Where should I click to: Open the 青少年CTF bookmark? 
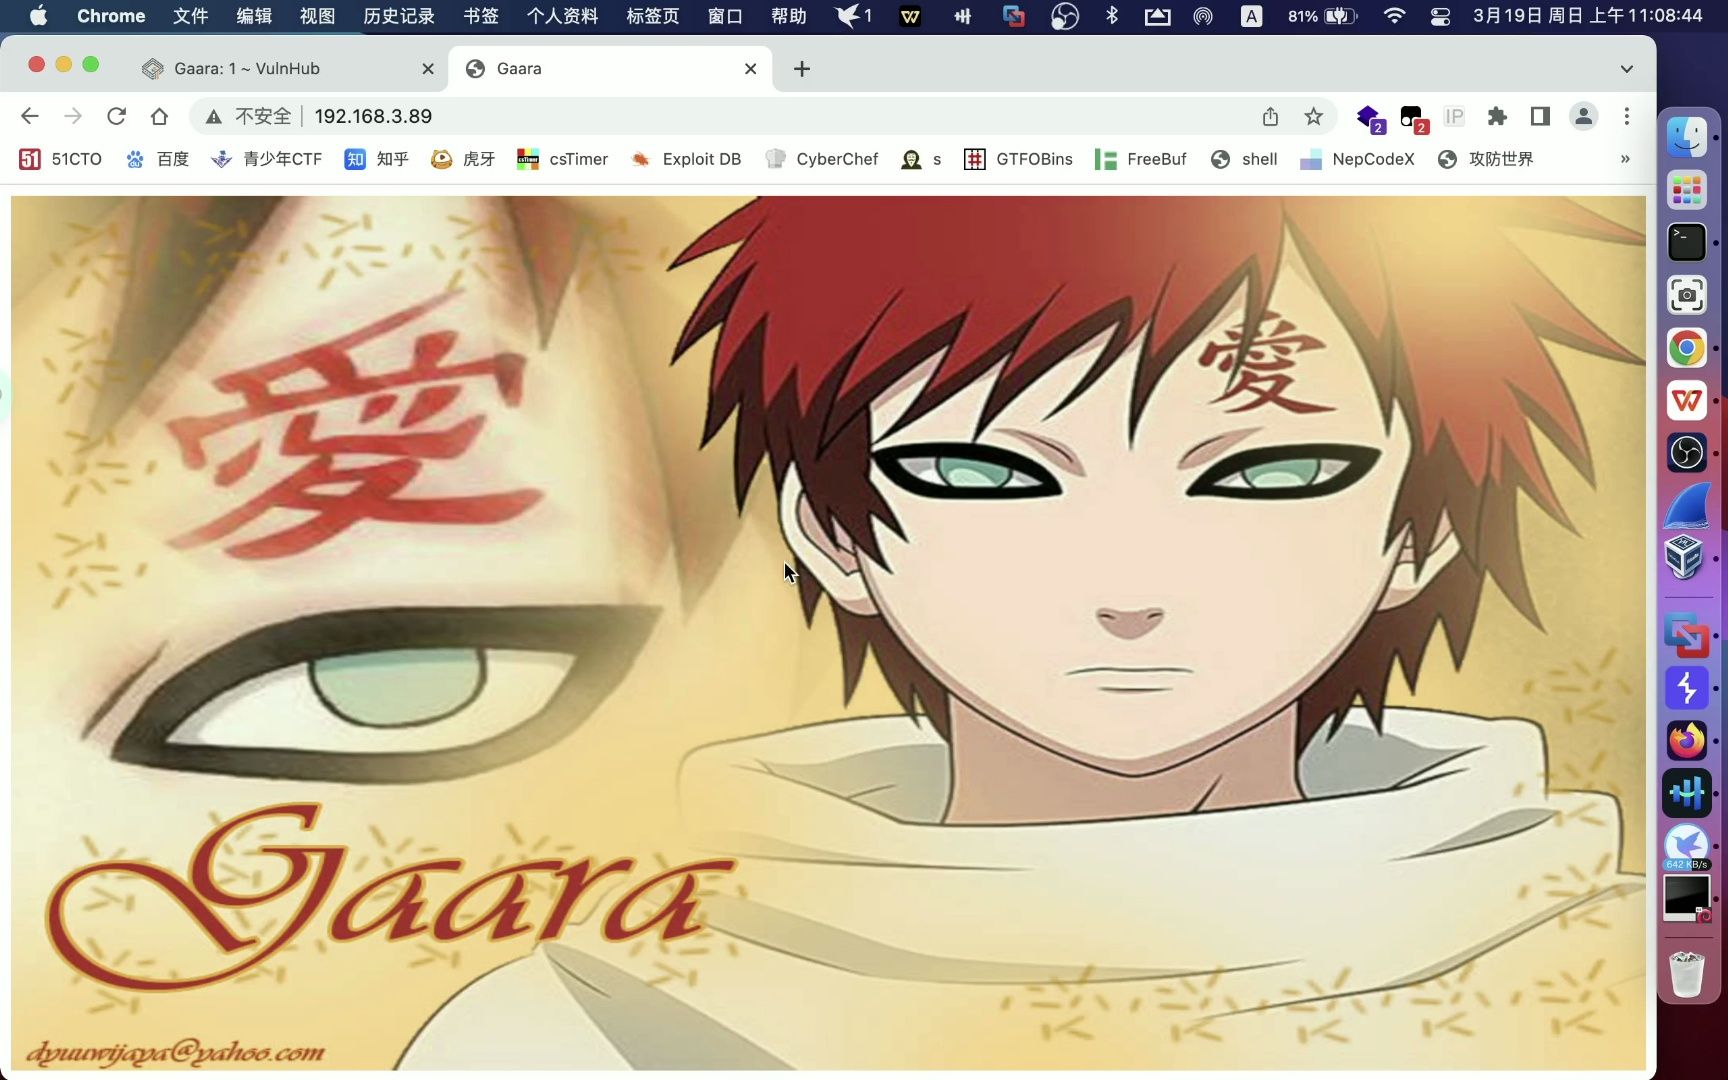pos(266,159)
